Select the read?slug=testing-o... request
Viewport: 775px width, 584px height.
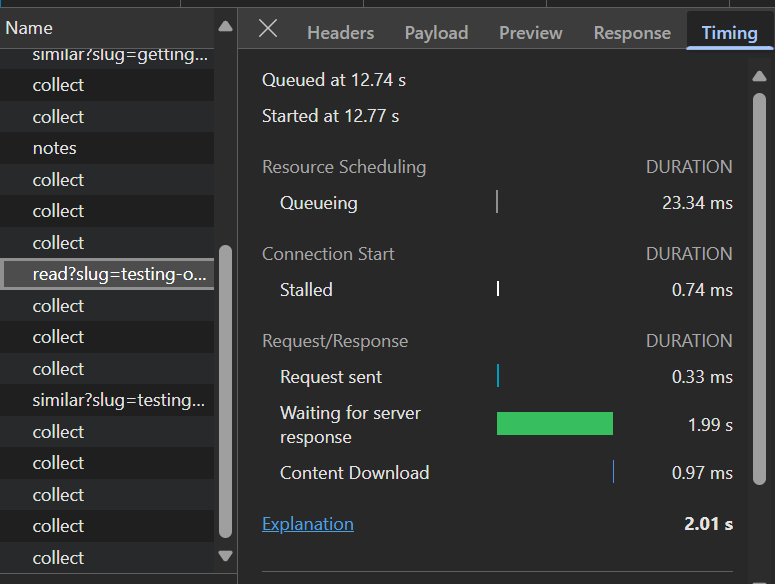[x=108, y=274]
